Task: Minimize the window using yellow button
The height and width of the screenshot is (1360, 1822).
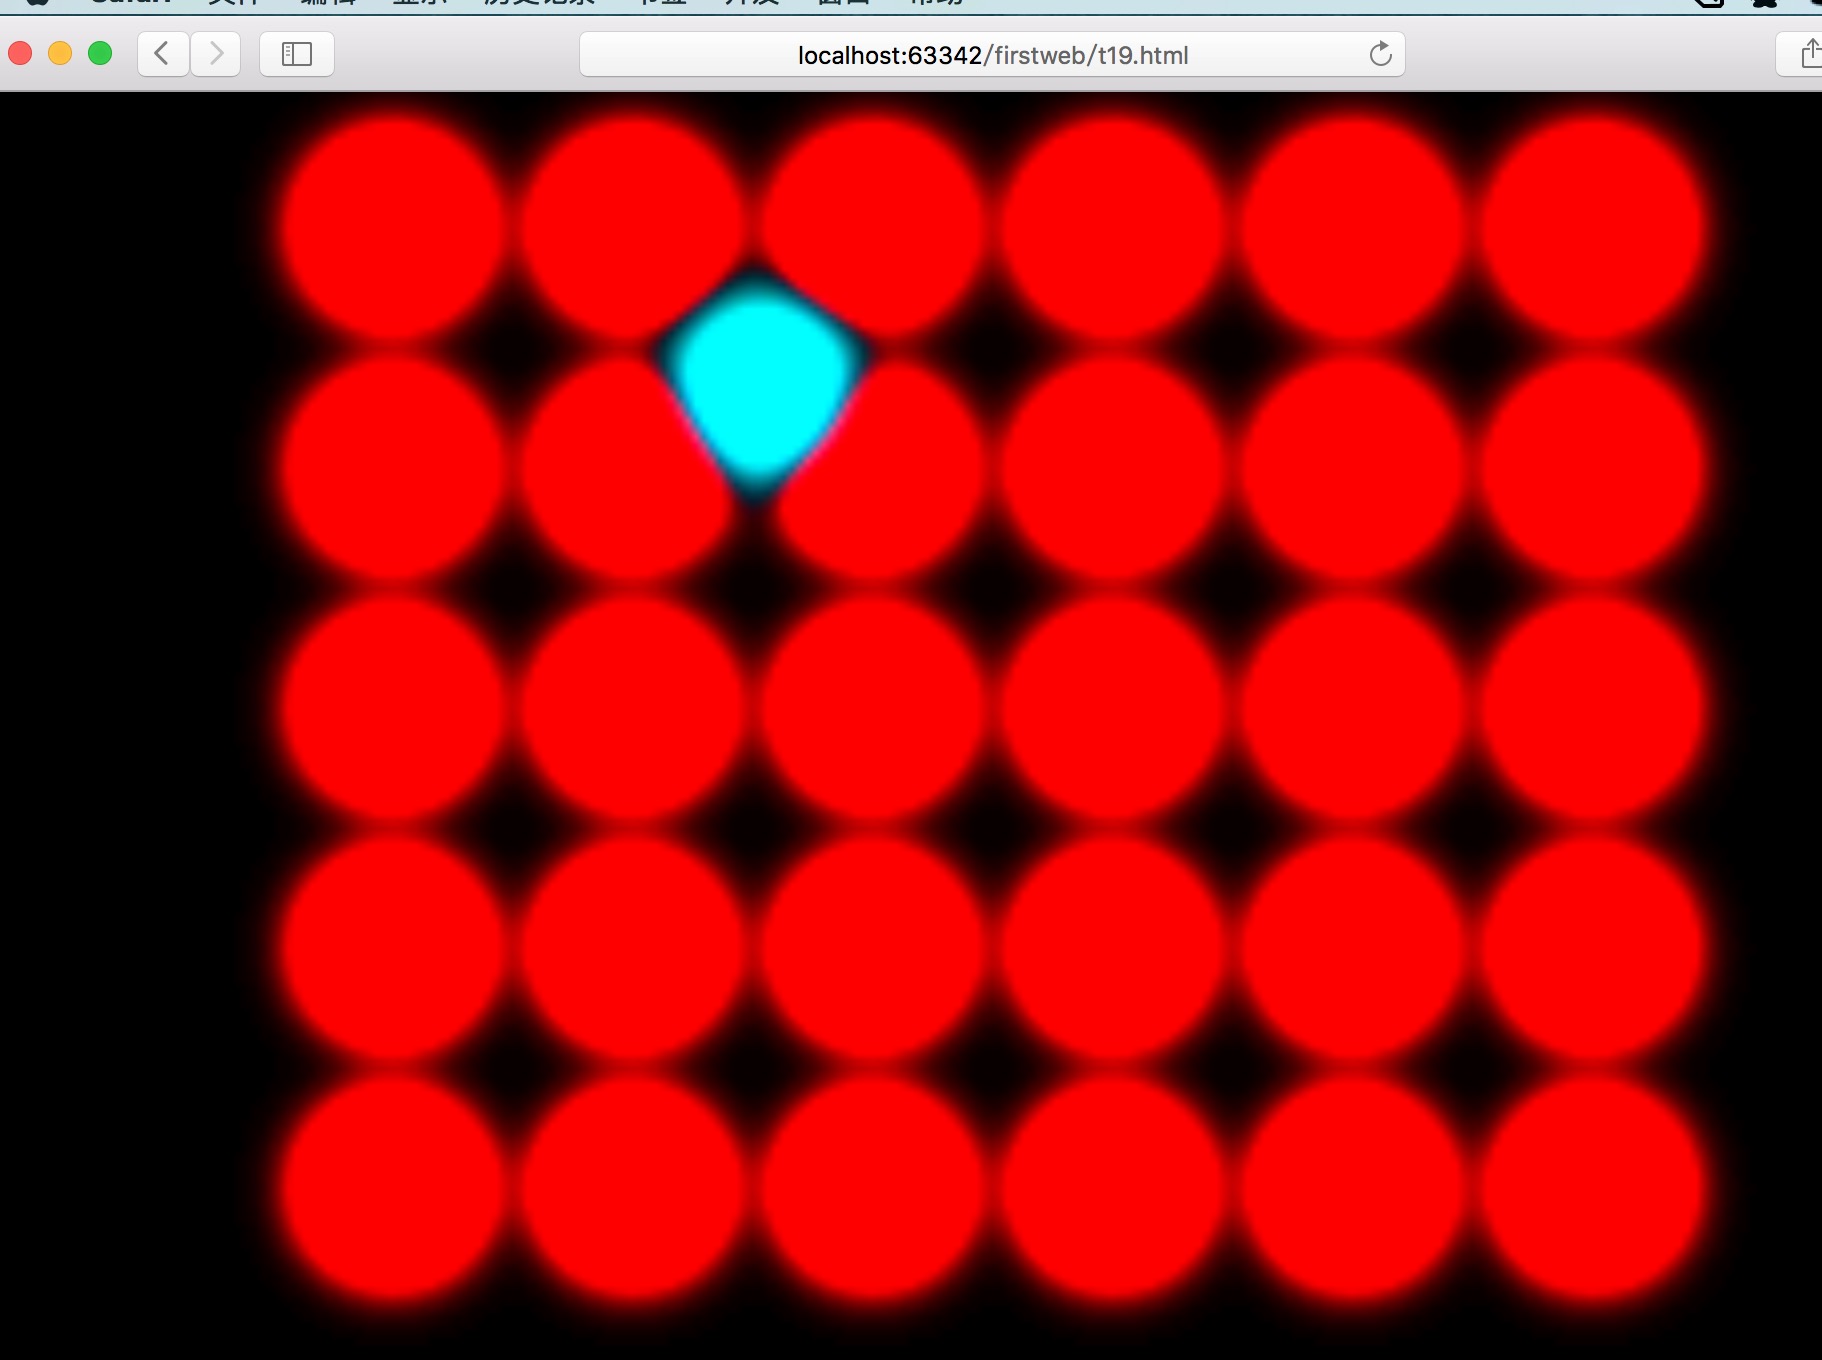Action: click(60, 53)
